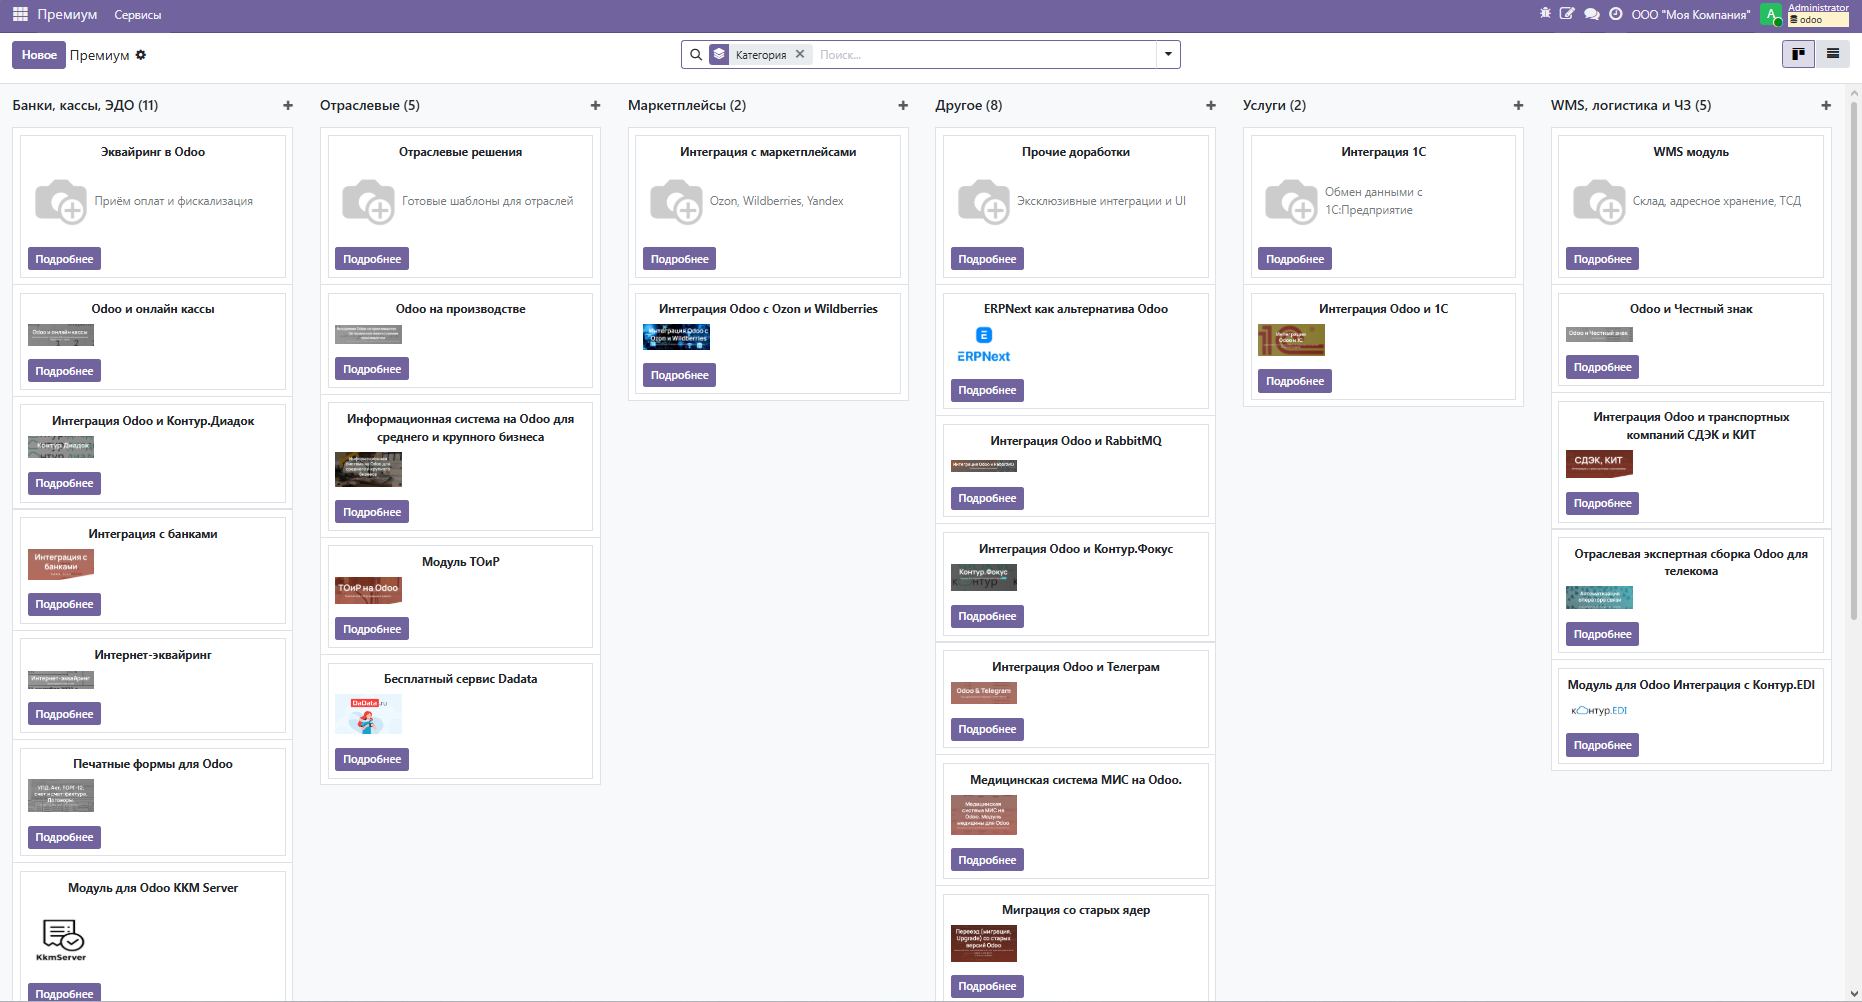Click camera placeholder on Отраслевые решения card
This screenshot has width=1862, height=1002.
point(369,201)
